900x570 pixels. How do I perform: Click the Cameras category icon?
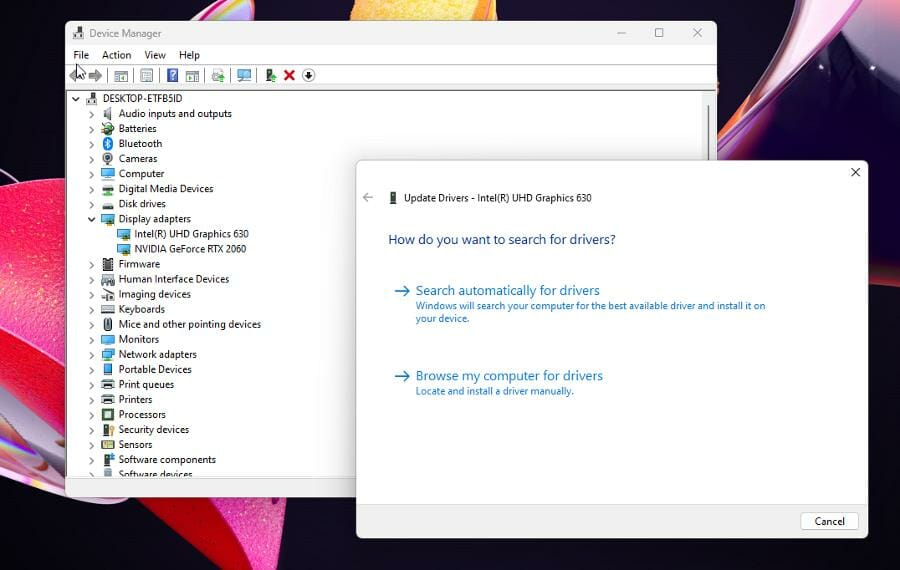(108, 158)
